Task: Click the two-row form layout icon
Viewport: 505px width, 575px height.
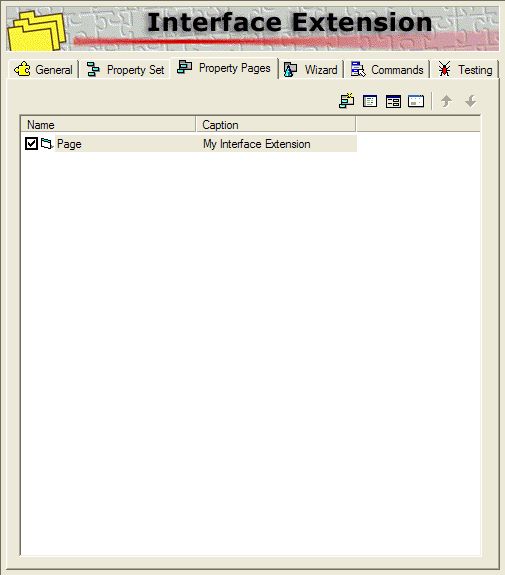Action: pyautogui.click(x=393, y=101)
